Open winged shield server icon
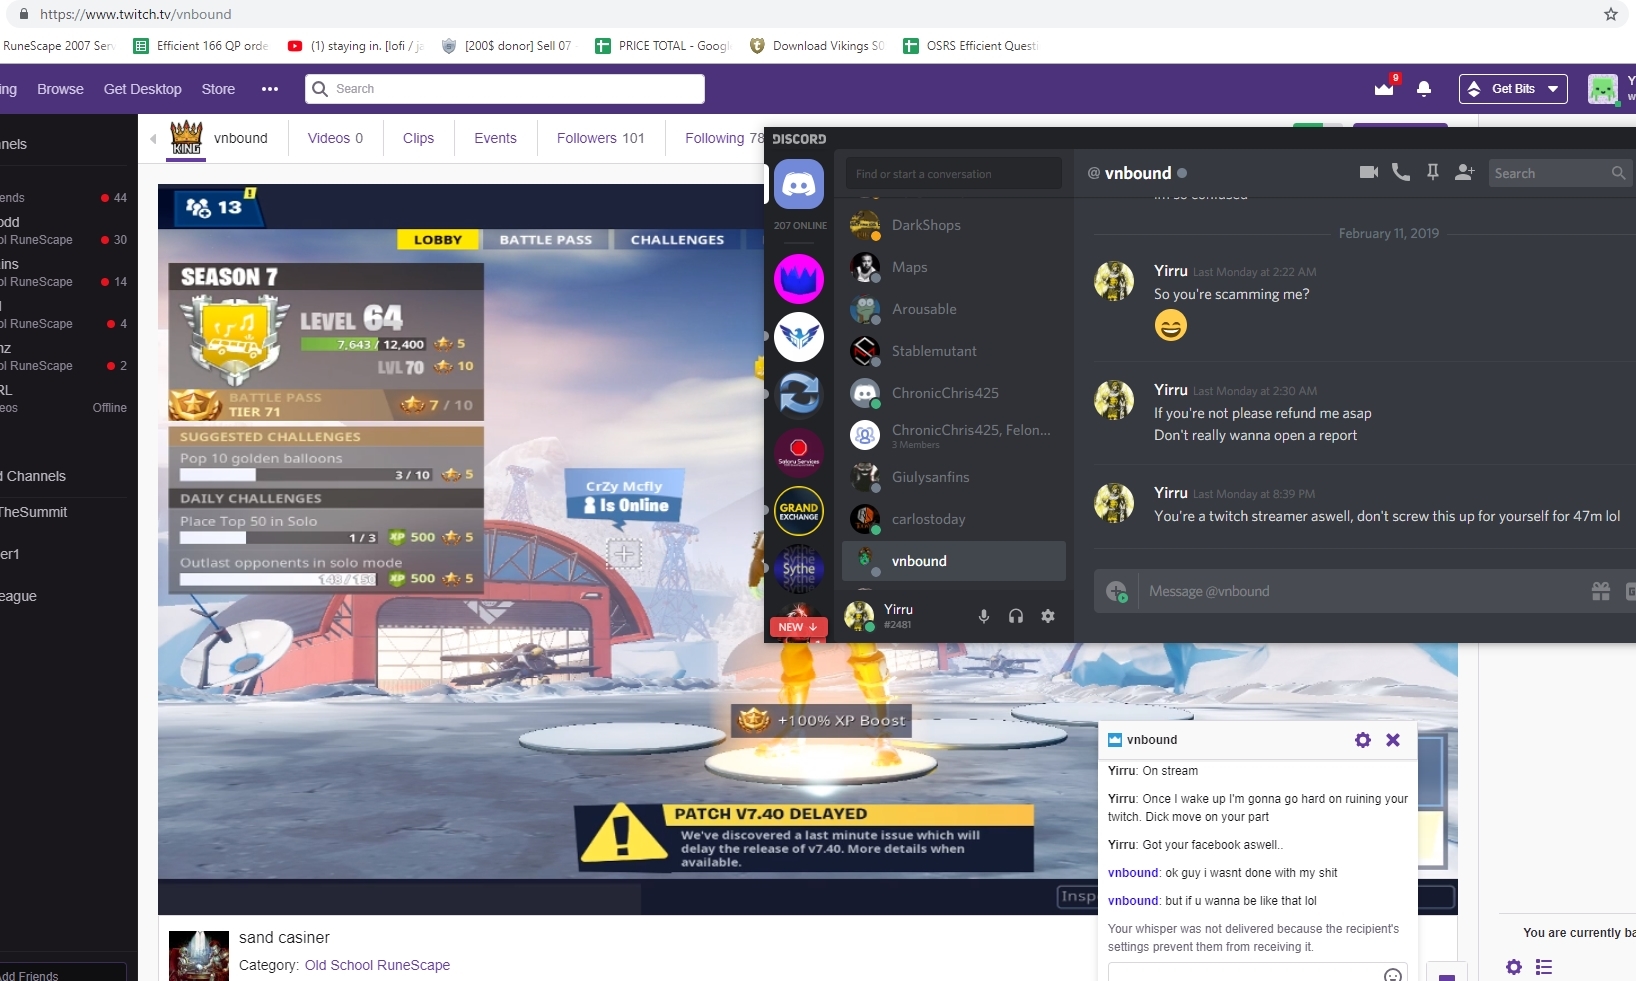The image size is (1636, 981). pyautogui.click(x=798, y=336)
